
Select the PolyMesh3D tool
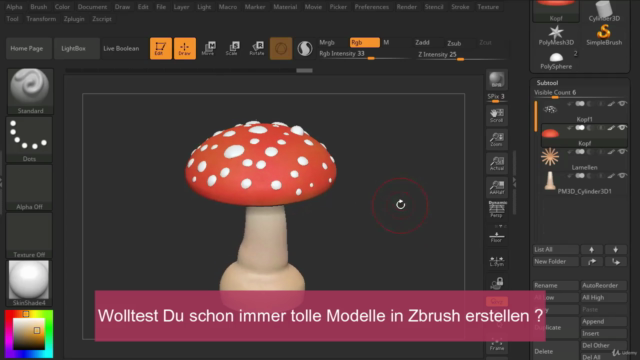556,35
